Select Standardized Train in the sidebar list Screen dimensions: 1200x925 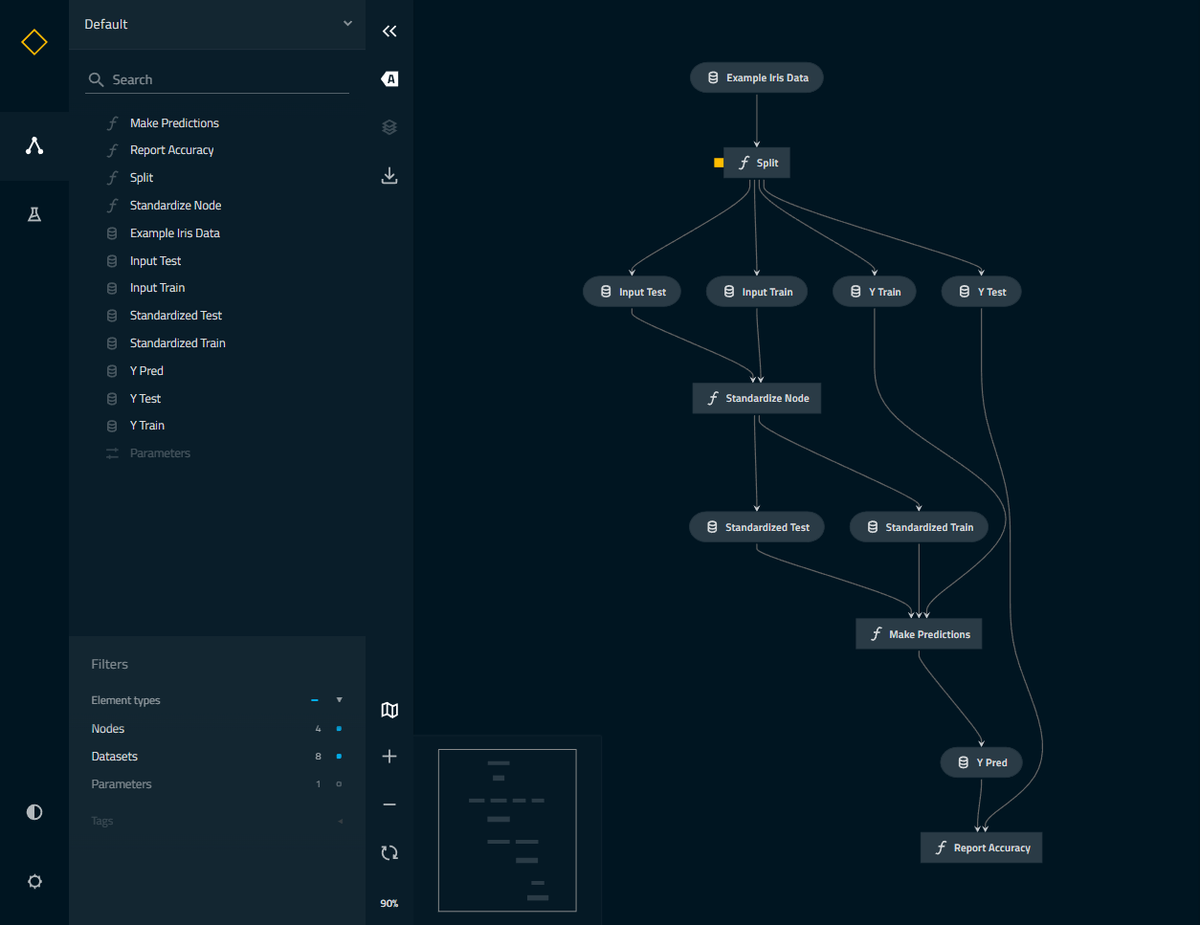(177, 343)
